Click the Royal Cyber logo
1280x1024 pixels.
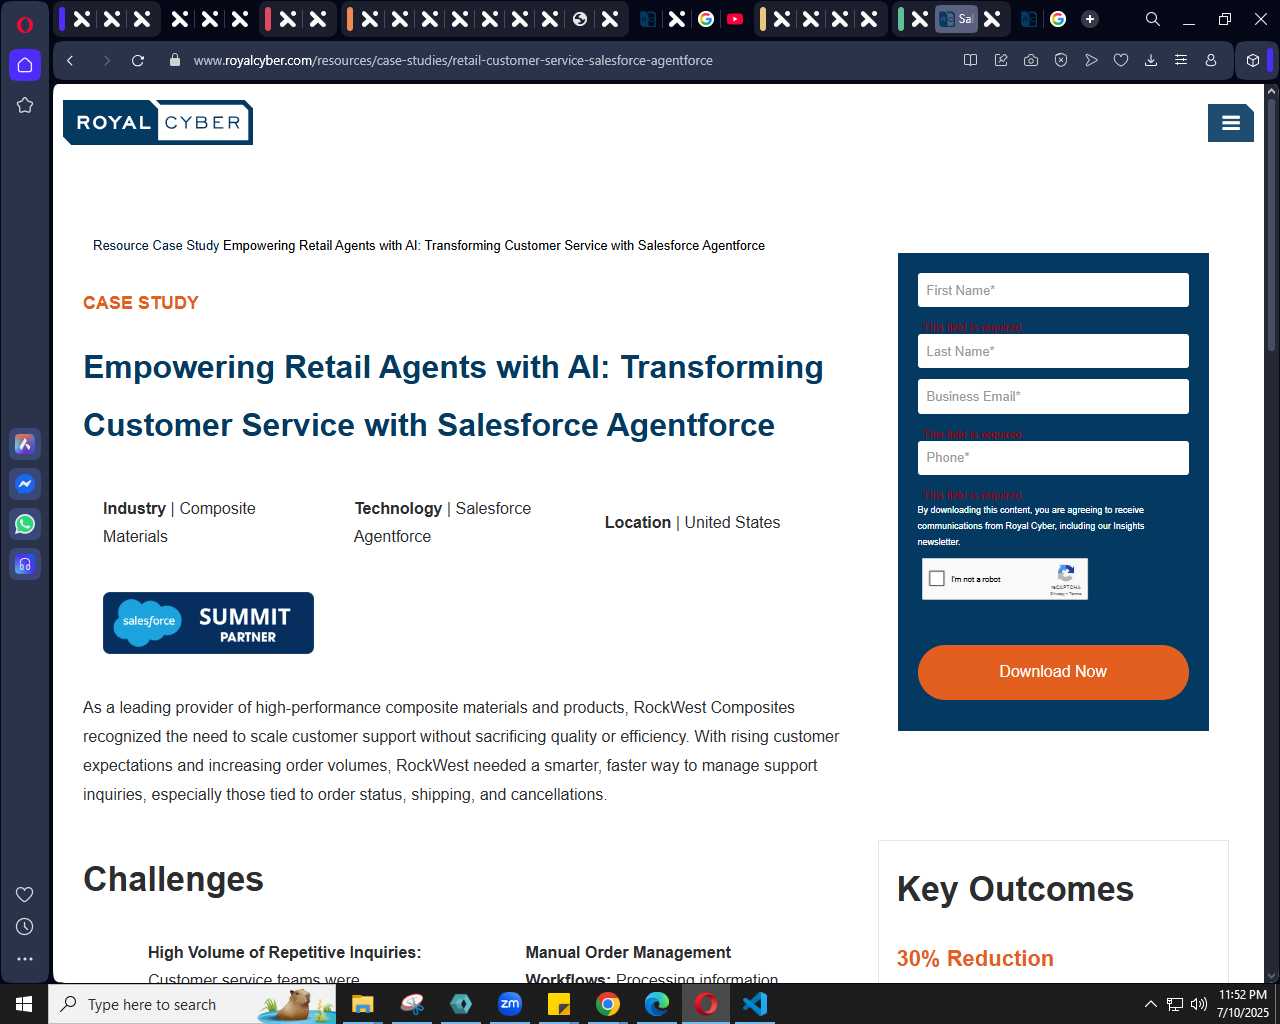click(x=158, y=122)
